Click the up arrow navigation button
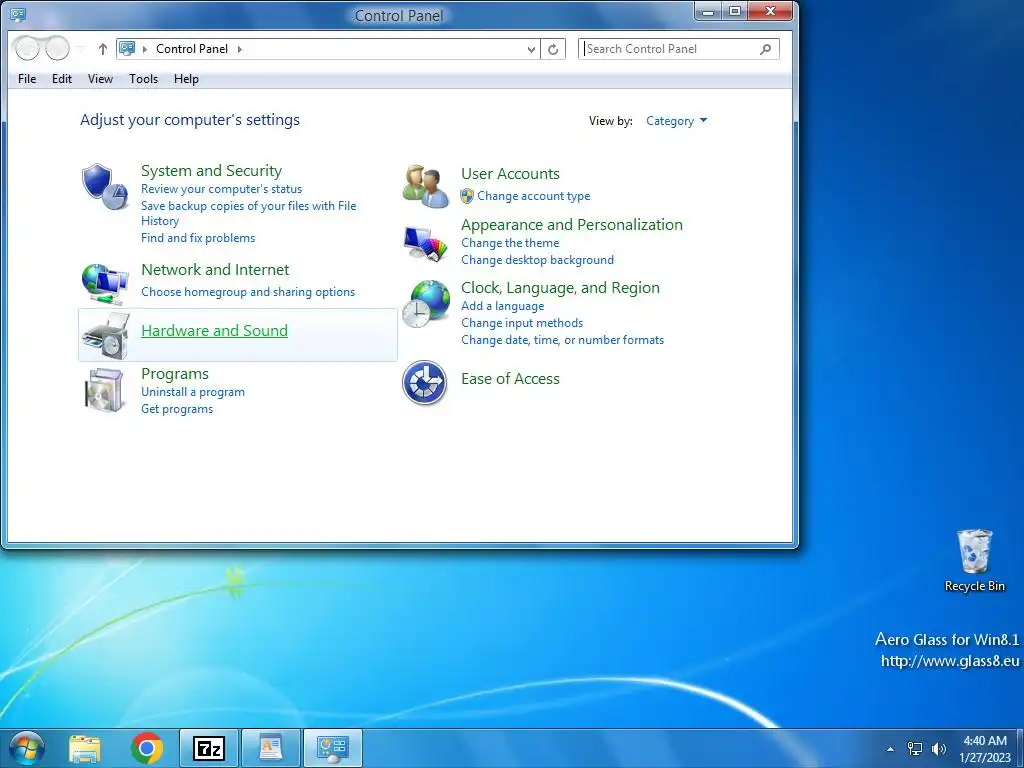The width and height of the screenshot is (1024, 768). pos(103,49)
